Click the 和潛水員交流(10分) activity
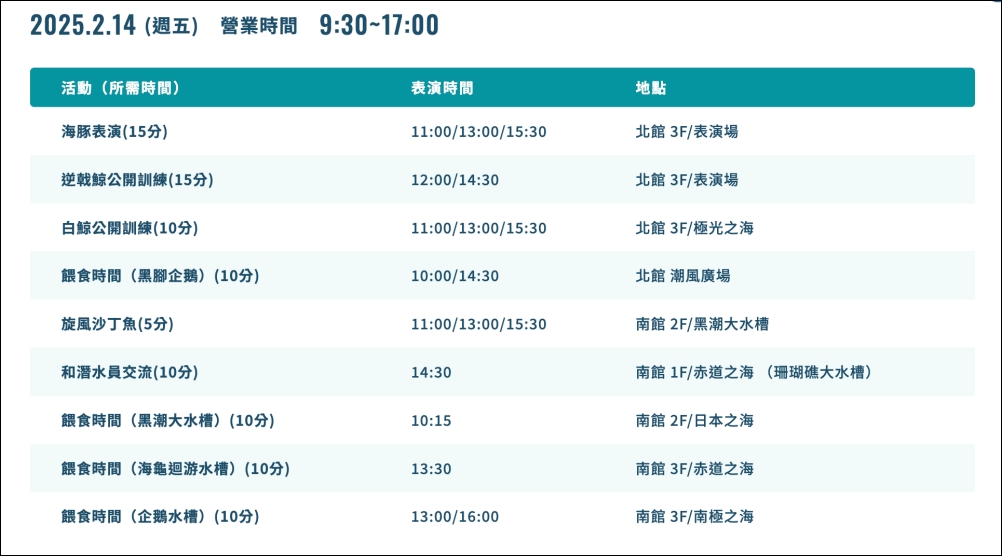This screenshot has width=1002, height=556. click(x=129, y=372)
